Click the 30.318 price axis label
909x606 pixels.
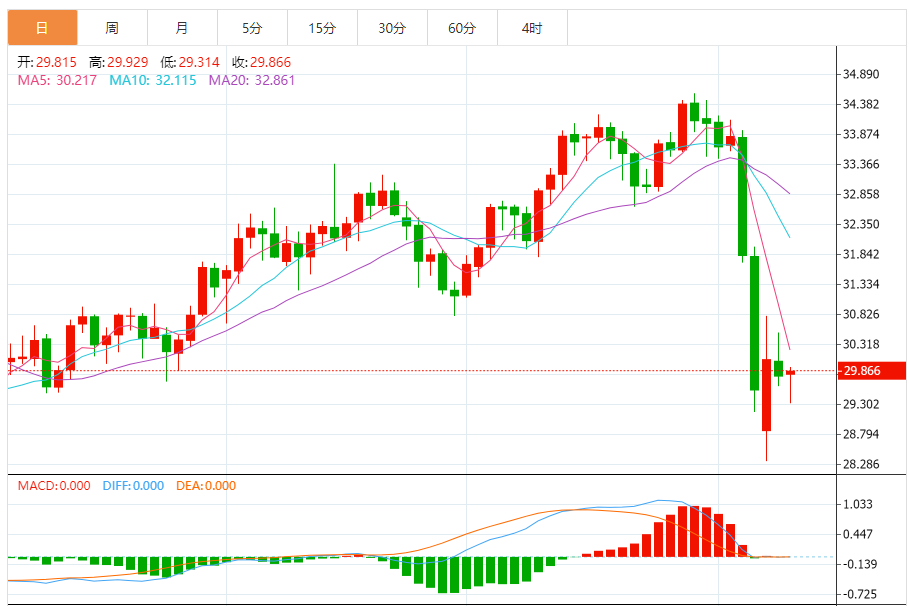[861, 344]
